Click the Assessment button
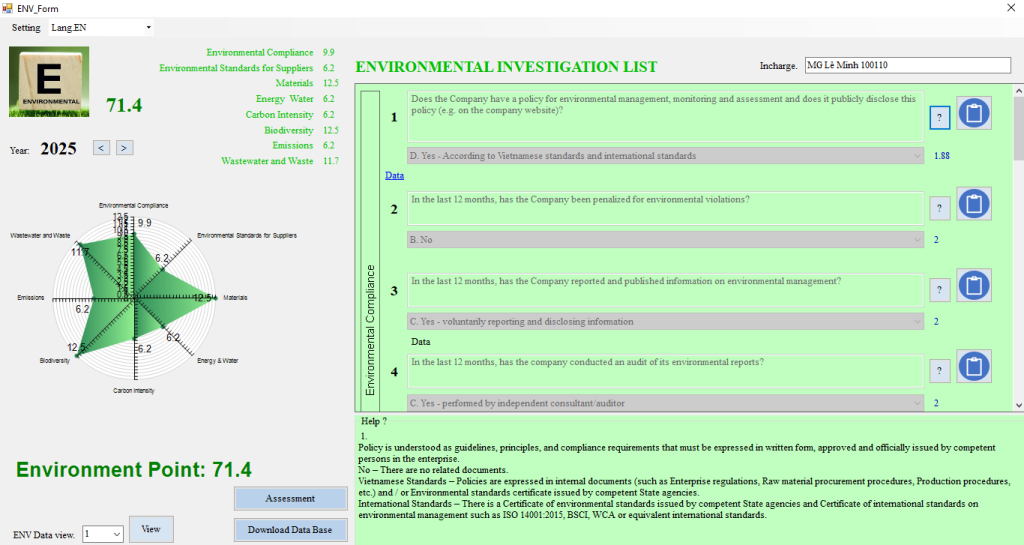 pos(290,499)
